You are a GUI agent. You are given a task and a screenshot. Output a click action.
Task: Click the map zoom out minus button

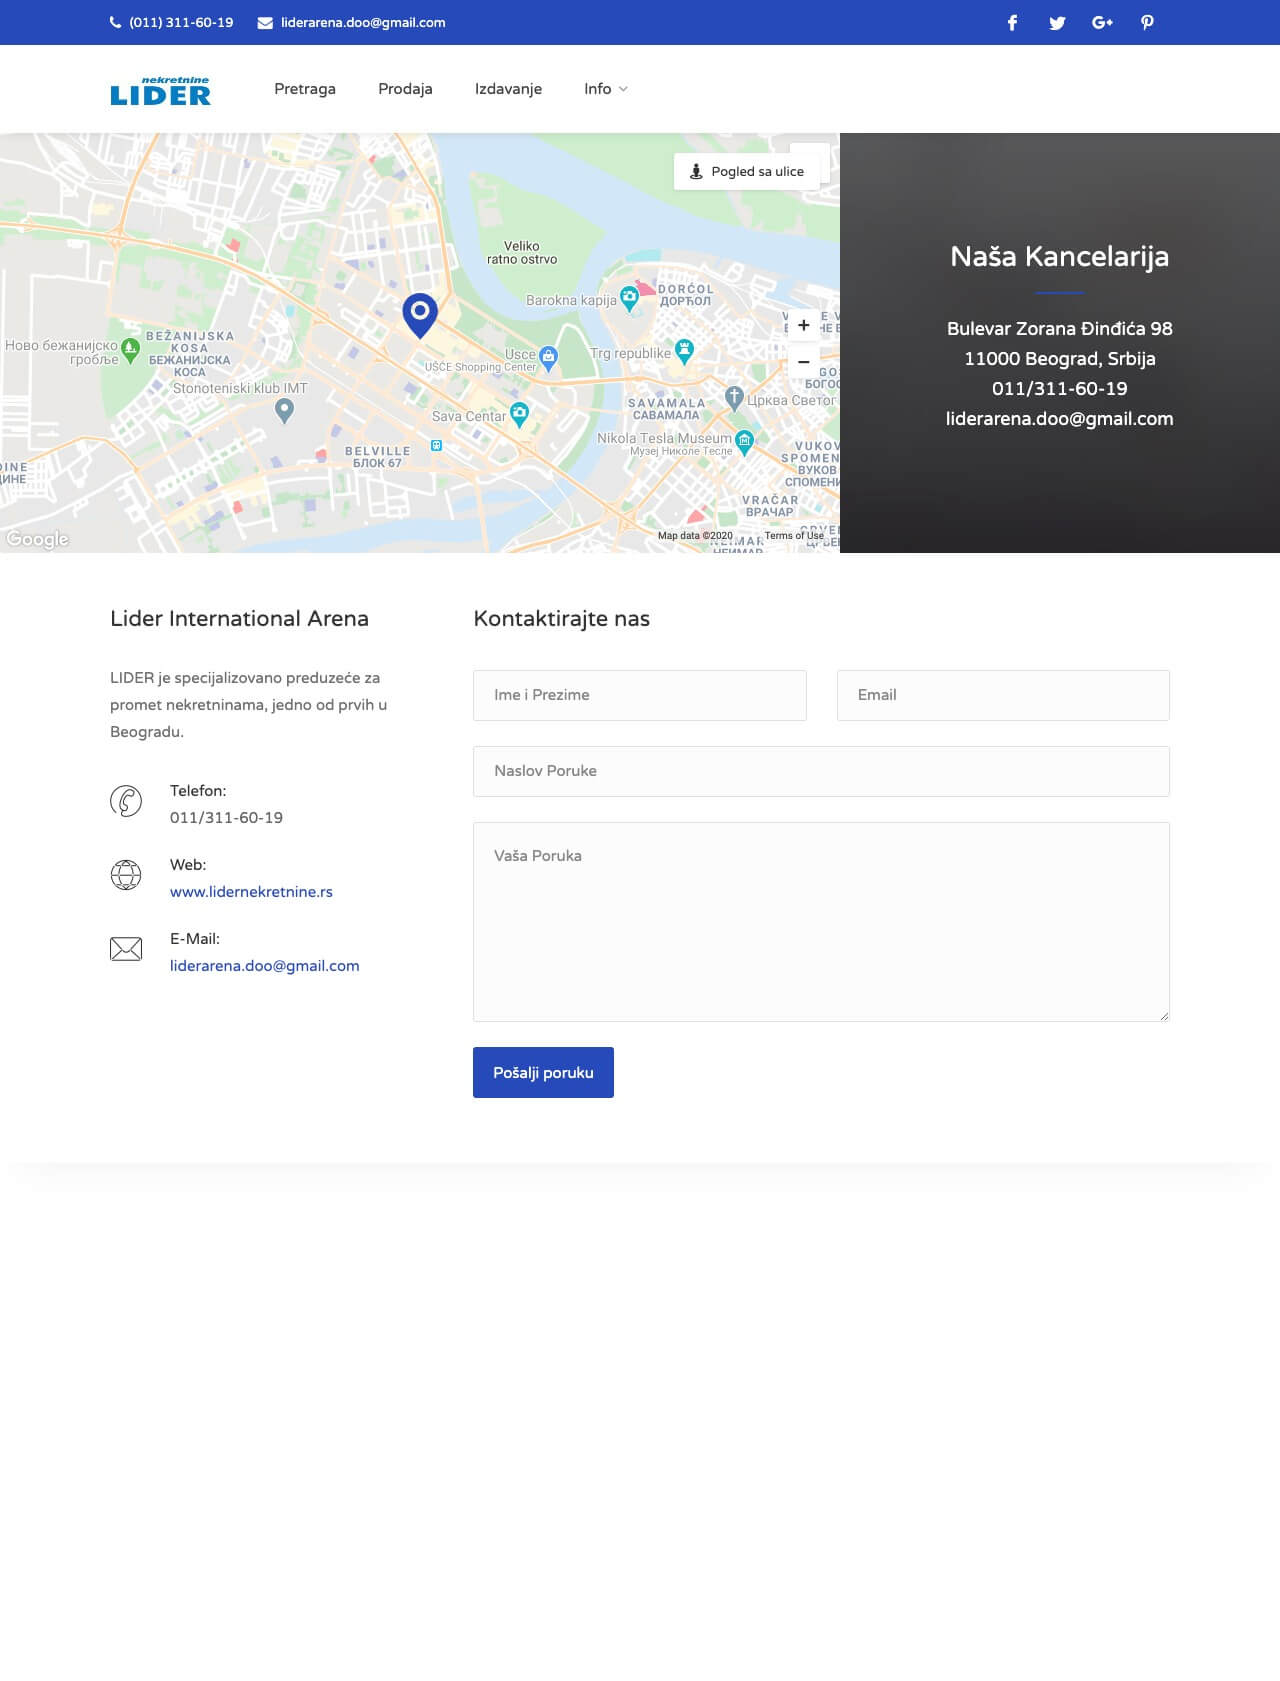(x=803, y=361)
